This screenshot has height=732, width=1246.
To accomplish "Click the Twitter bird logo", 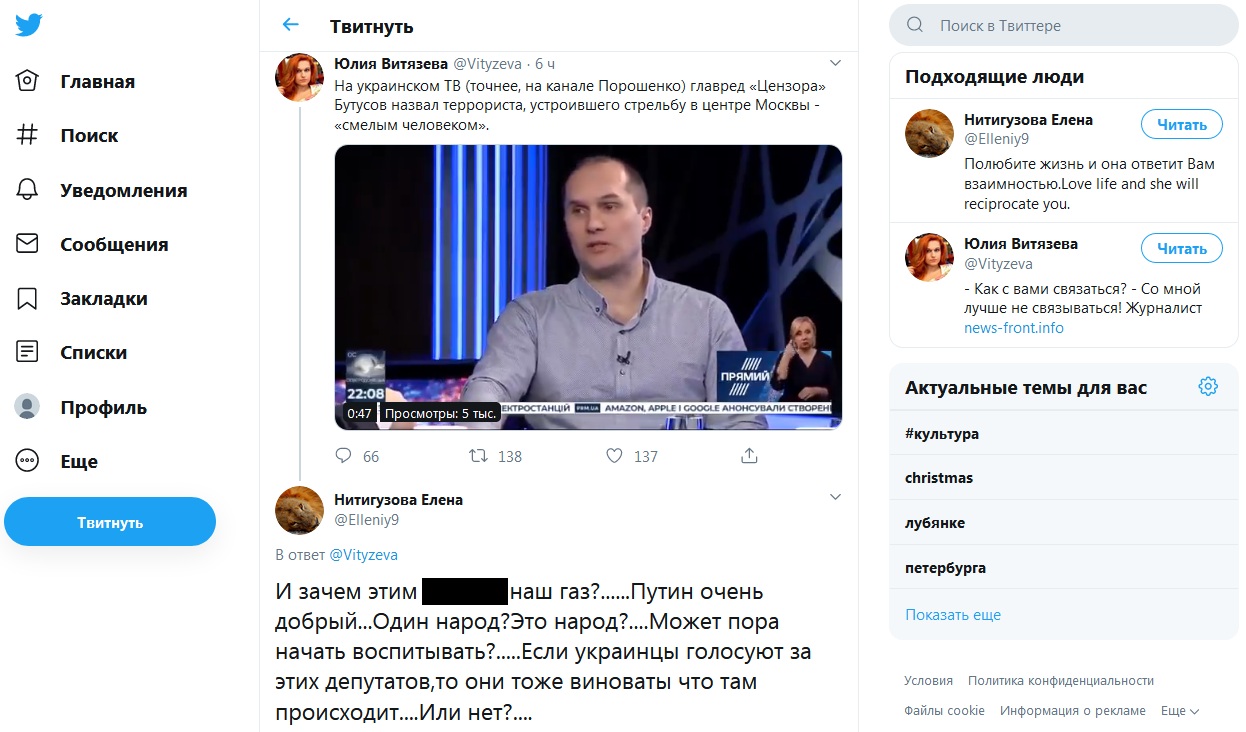I will point(28,25).
